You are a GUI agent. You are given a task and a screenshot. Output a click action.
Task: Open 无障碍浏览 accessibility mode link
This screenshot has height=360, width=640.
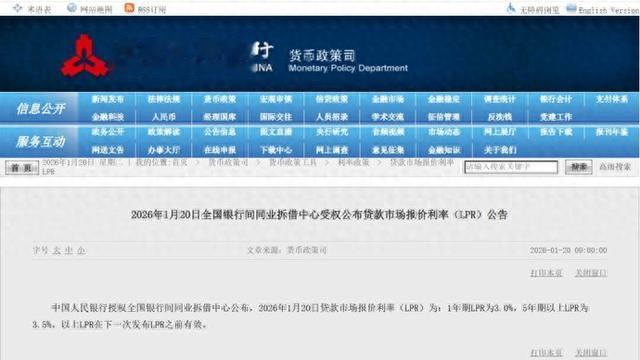click(x=539, y=10)
